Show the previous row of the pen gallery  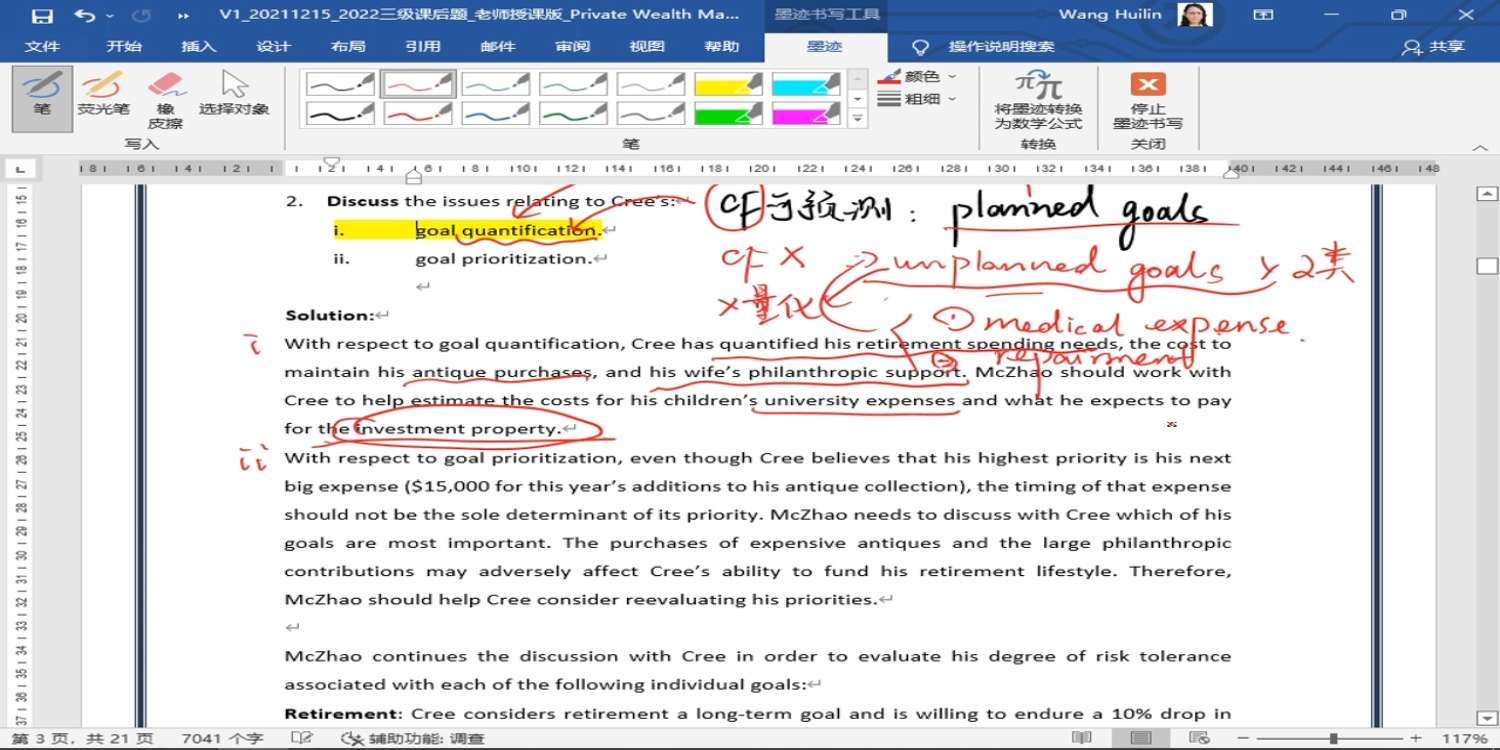point(858,78)
